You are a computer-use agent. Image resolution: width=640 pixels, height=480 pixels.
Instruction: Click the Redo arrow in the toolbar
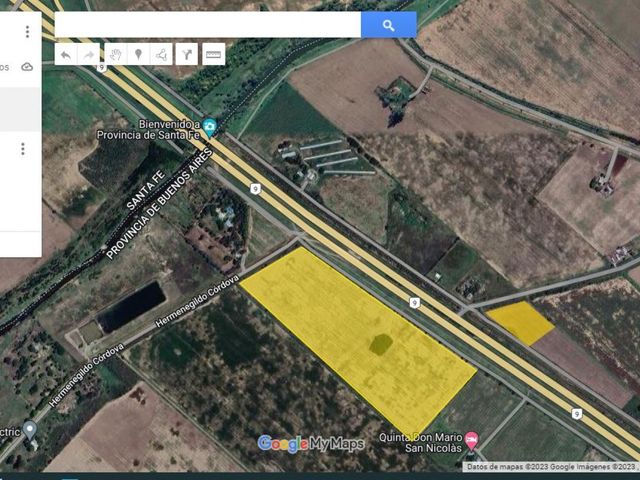[89, 54]
